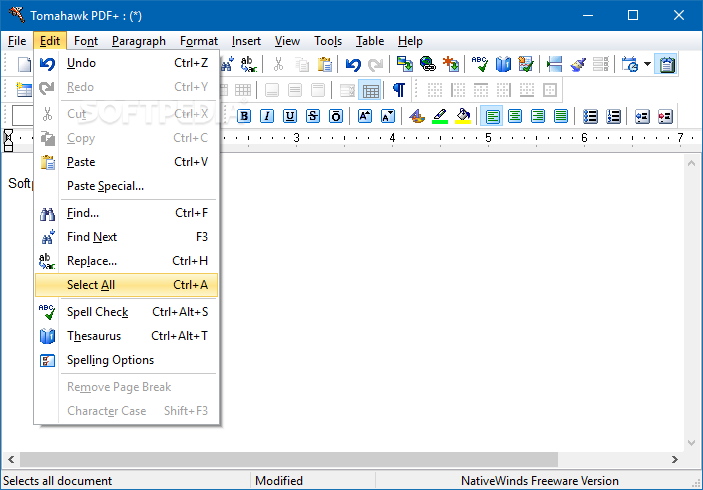Click the yellow paint bucket background color

click(463, 116)
